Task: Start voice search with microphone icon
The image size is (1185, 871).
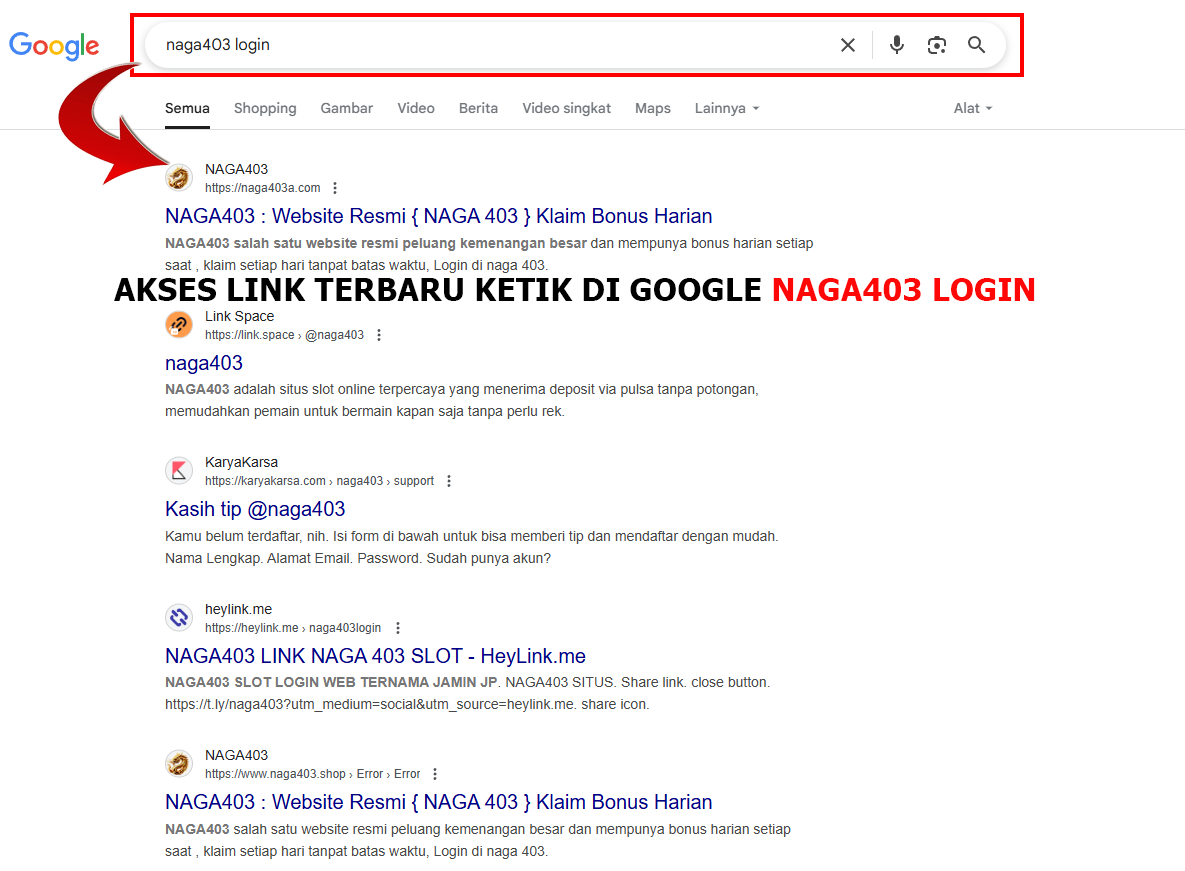Action: coord(896,45)
